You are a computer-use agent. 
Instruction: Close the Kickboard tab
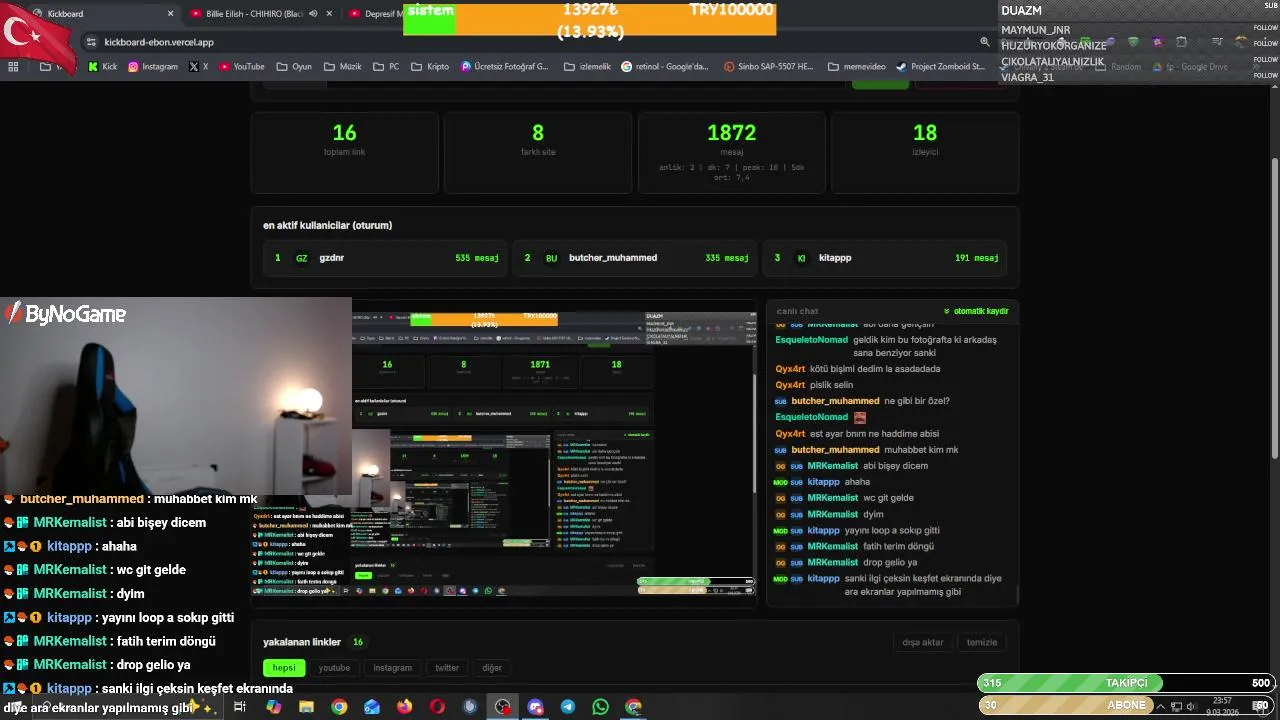pos(170,14)
